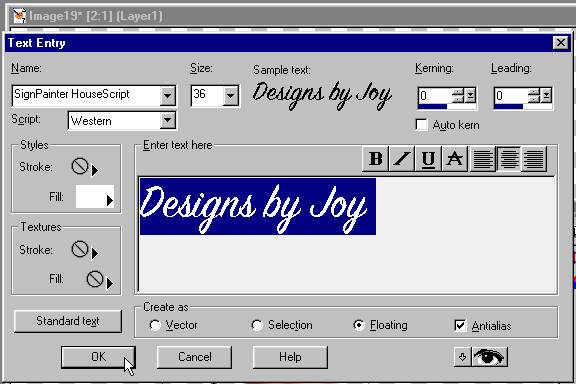The image size is (576, 384).
Task: Open the Styles Fill white swatch
Action: click(x=95, y=197)
